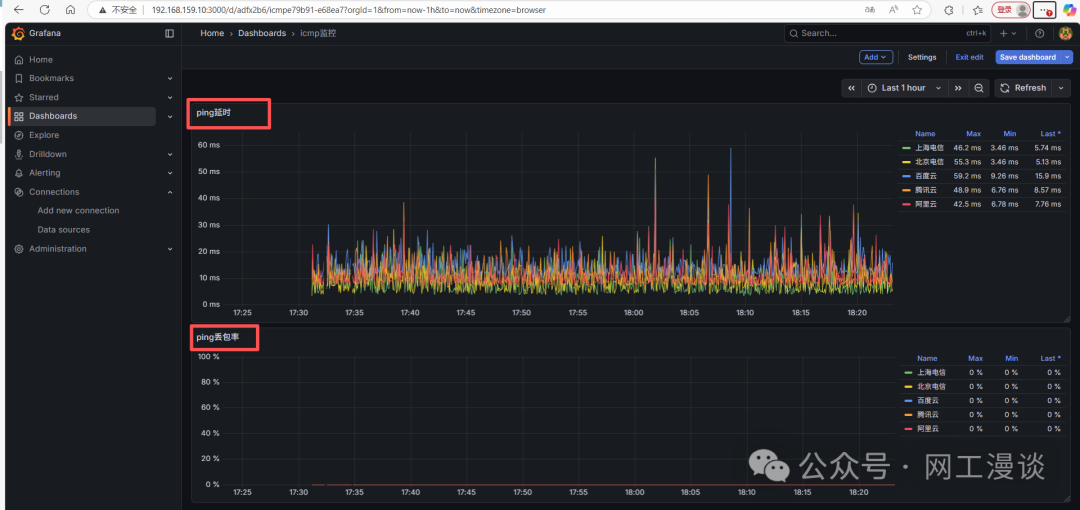Click the browser Home icon
Viewport: 1080px width, 510px height.
[70, 10]
